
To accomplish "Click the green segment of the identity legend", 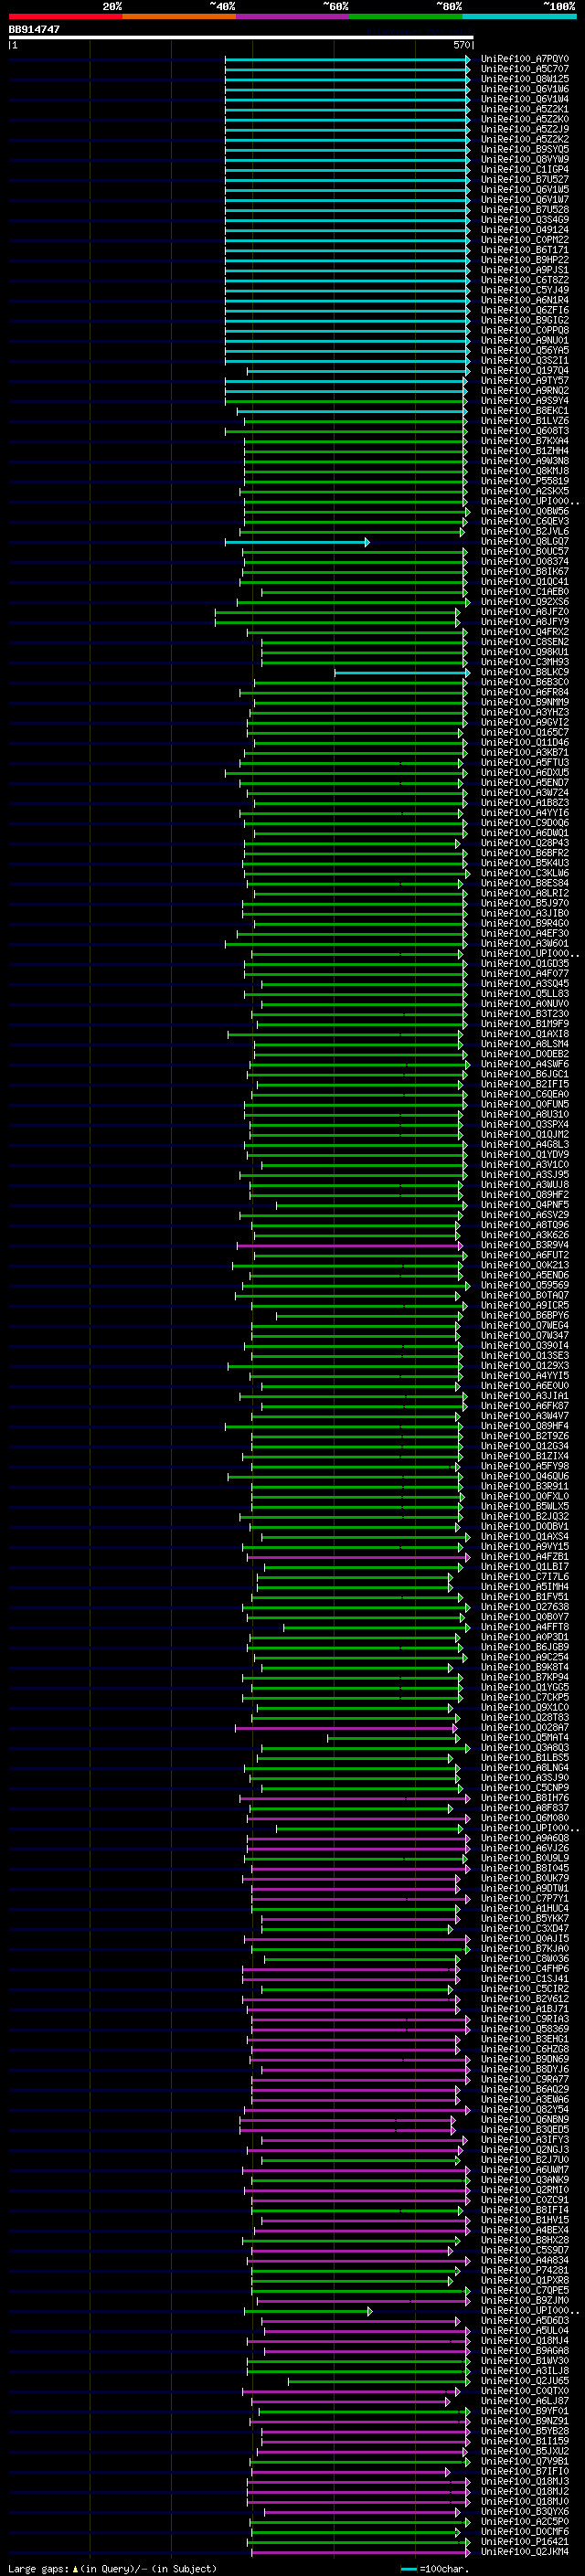I will tap(406, 16).
